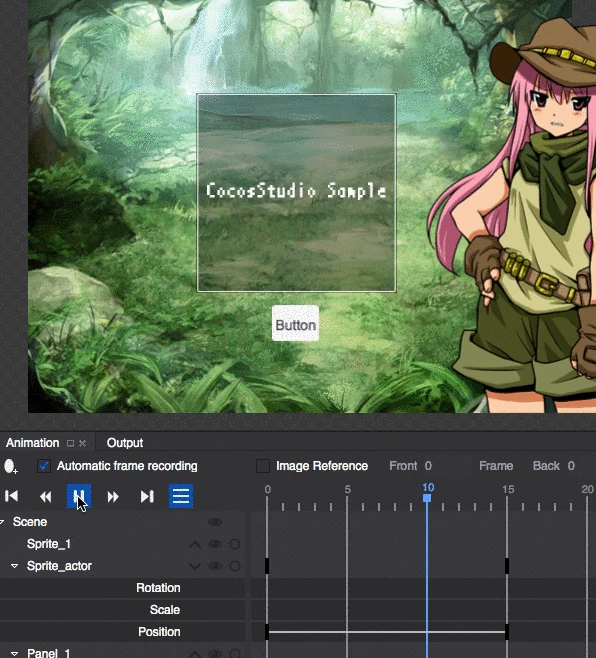Select the Sprite_actor row
This screenshot has width=596, height=658.
click(x=122, y=566)
